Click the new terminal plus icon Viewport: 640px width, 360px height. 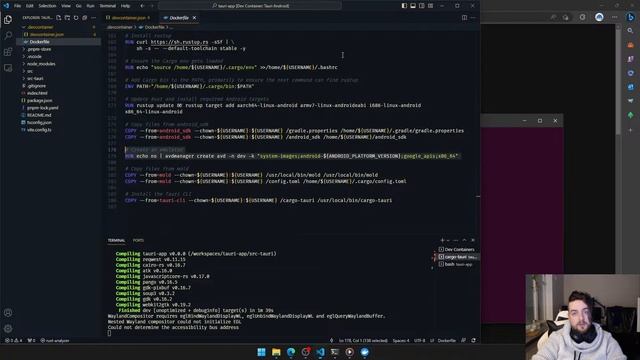tap(442, 240)
